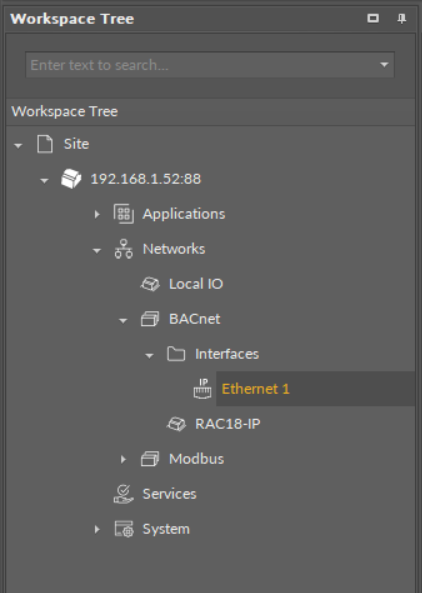The image size is (422, 593).
Task: Click the Applications grid icon
Action: pos(124,214)
